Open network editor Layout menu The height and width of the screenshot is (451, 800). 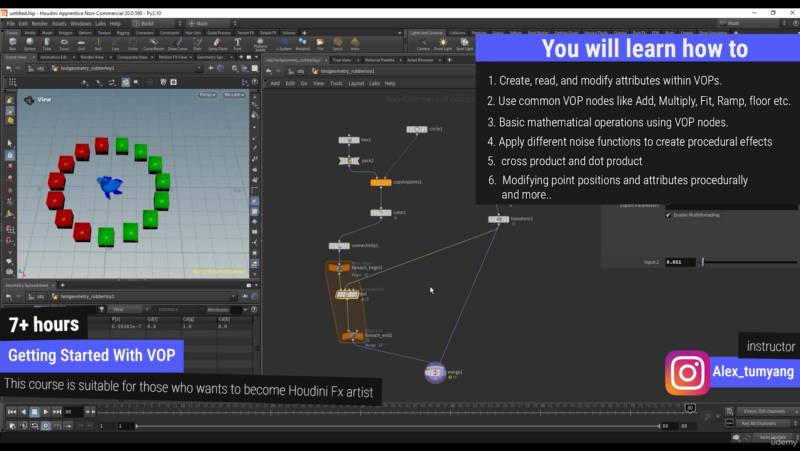point(356,83)
